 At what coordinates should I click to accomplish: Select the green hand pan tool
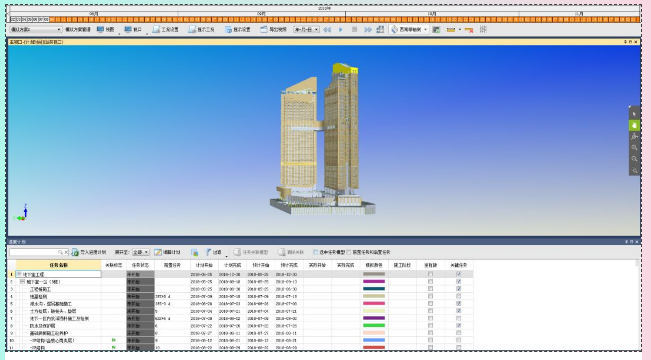click(634, 125)
